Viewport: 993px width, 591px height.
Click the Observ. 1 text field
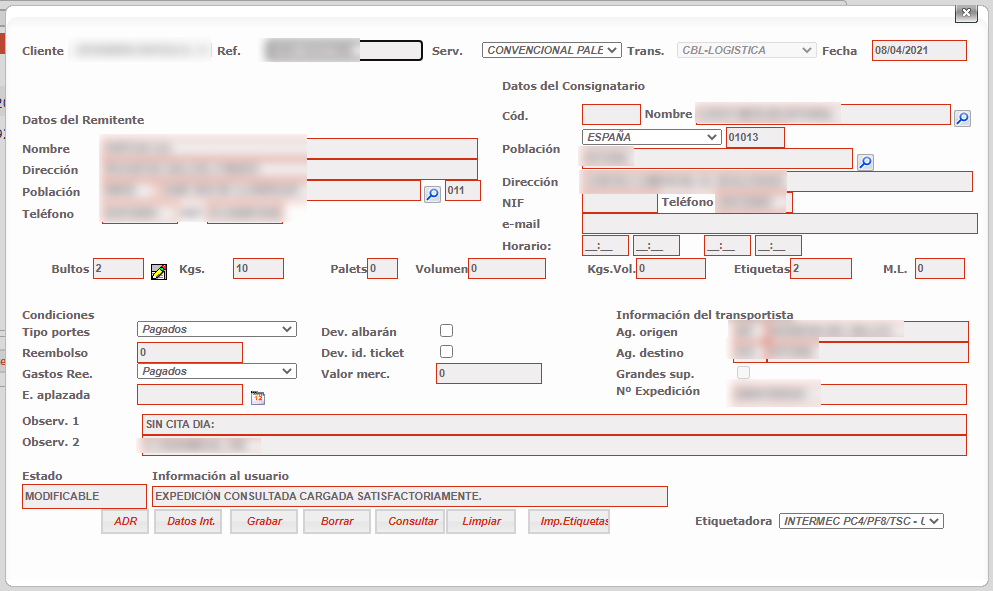click(x=554, y=424)
